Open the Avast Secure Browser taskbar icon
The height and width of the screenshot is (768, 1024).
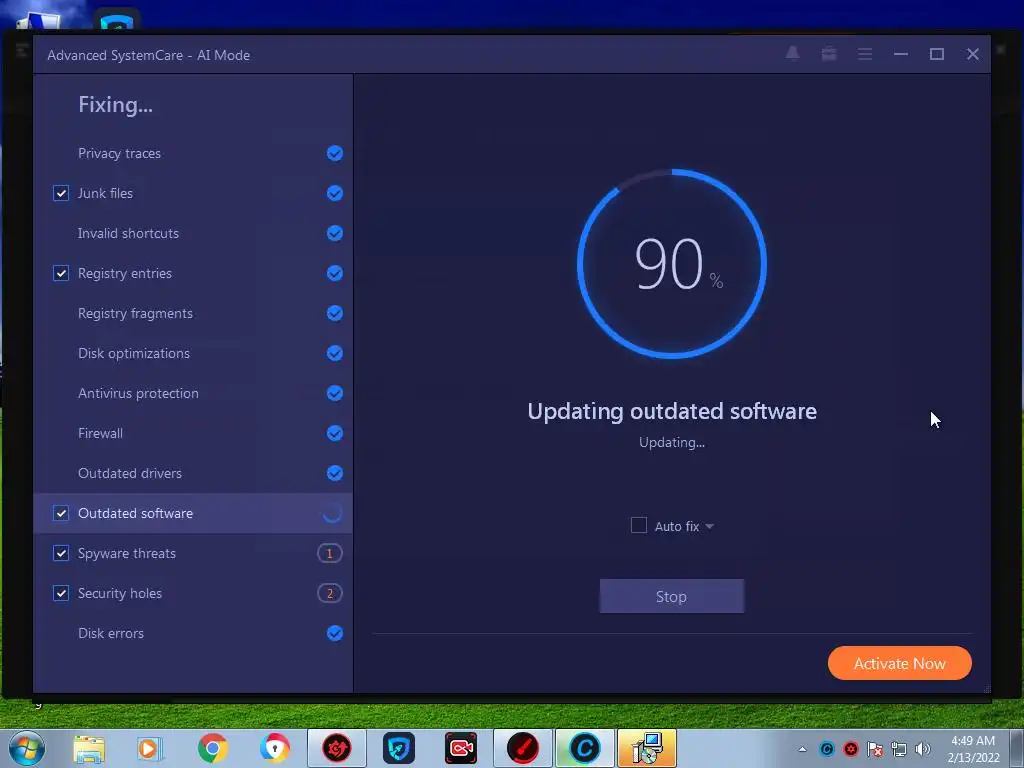(x=274, y=748)
